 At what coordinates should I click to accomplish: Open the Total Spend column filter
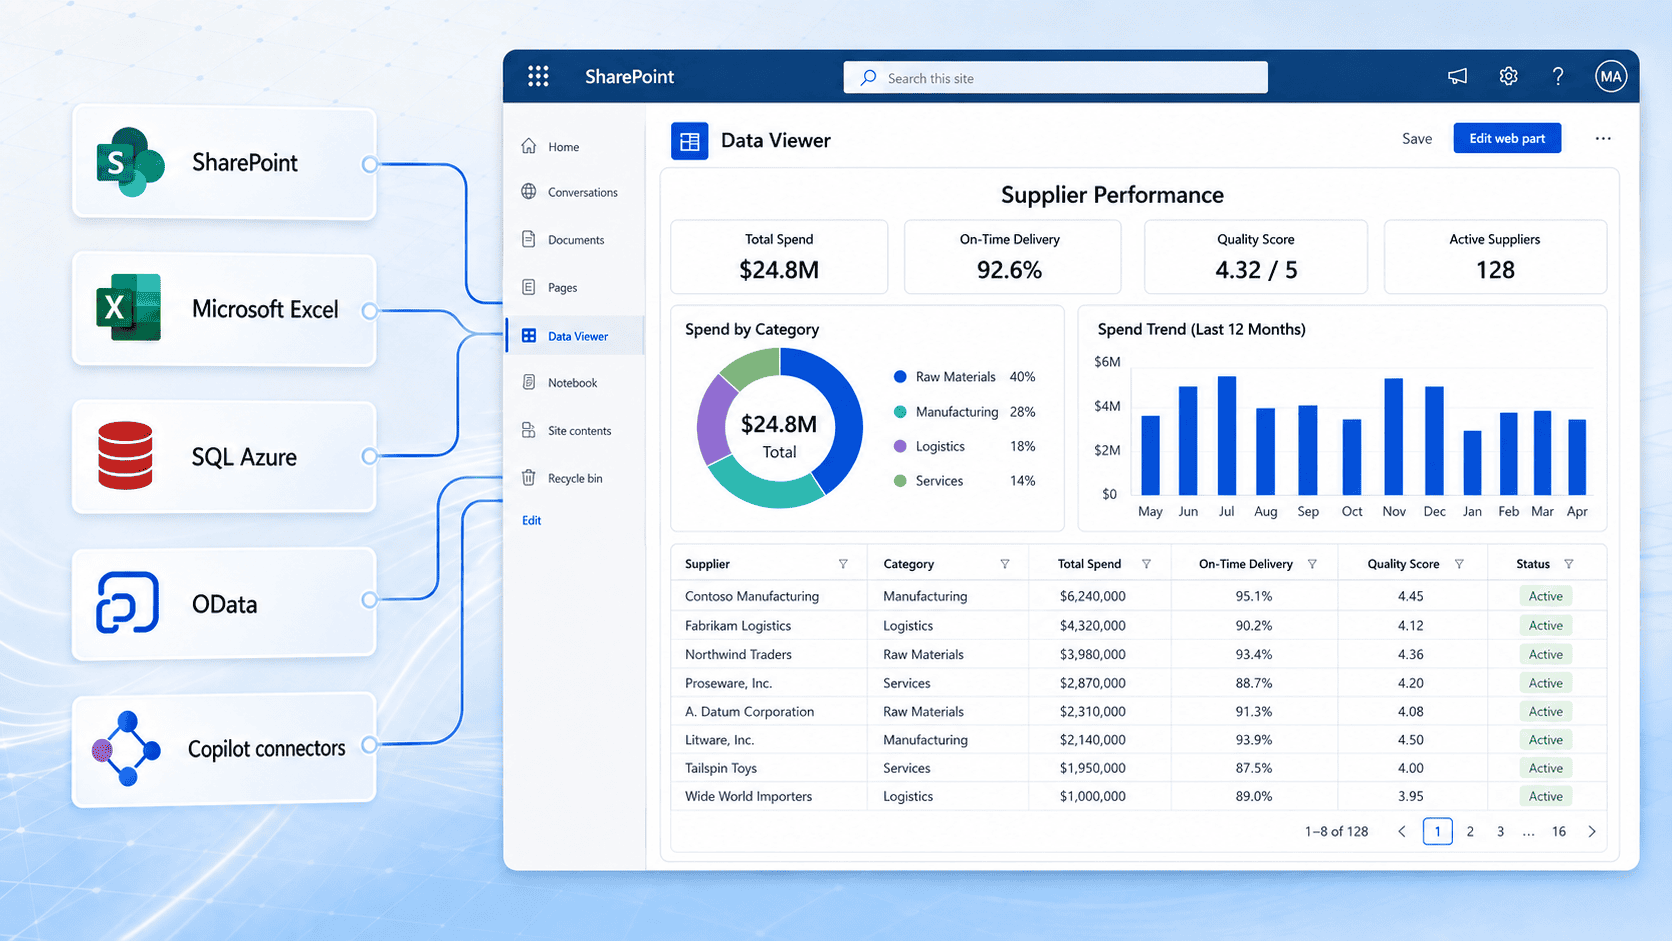pyautogui.click(x=1146, y=564)
